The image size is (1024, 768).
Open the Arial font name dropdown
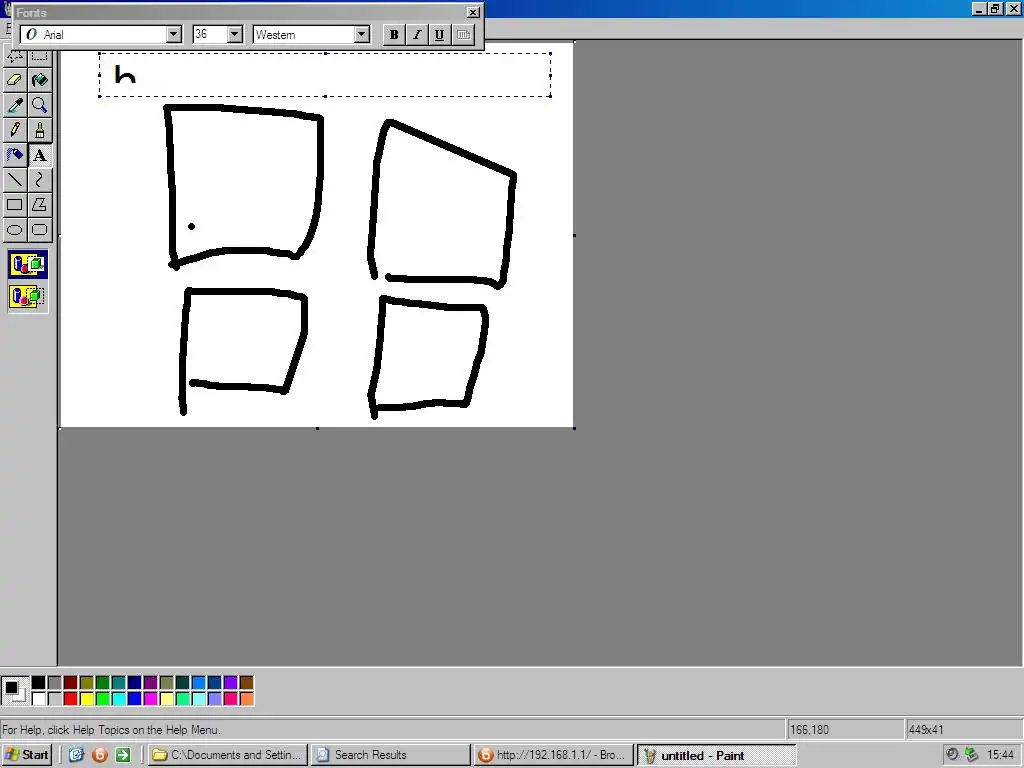tap(174, 35)
